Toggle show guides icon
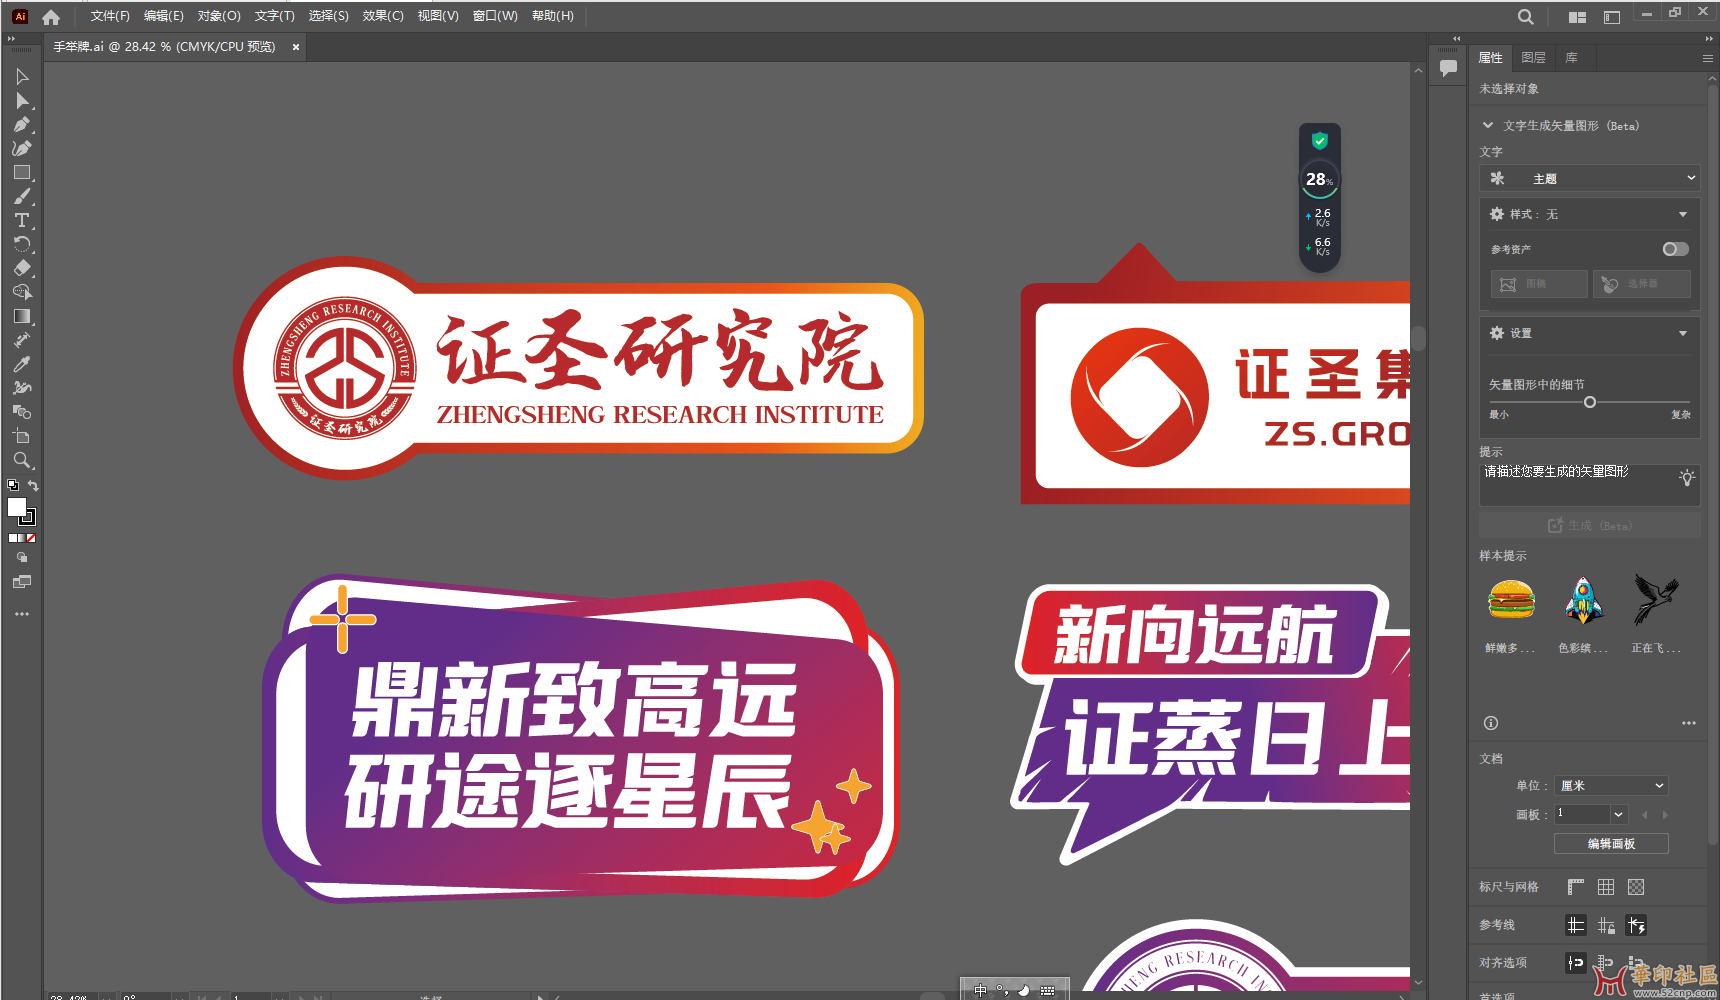Image resolution: width=1720 pixels, height=1000 pixels. (1576, 925)
